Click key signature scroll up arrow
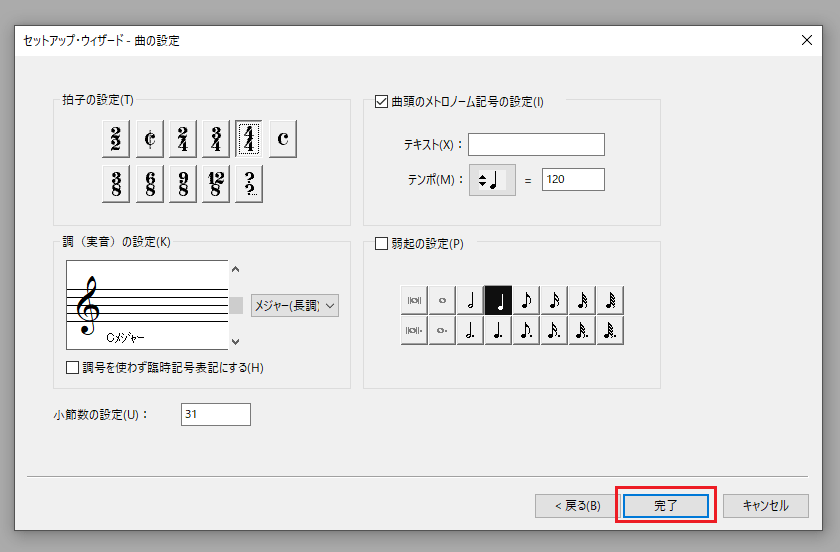The height and width of the screenshot is (552, 840). (236, 269)
